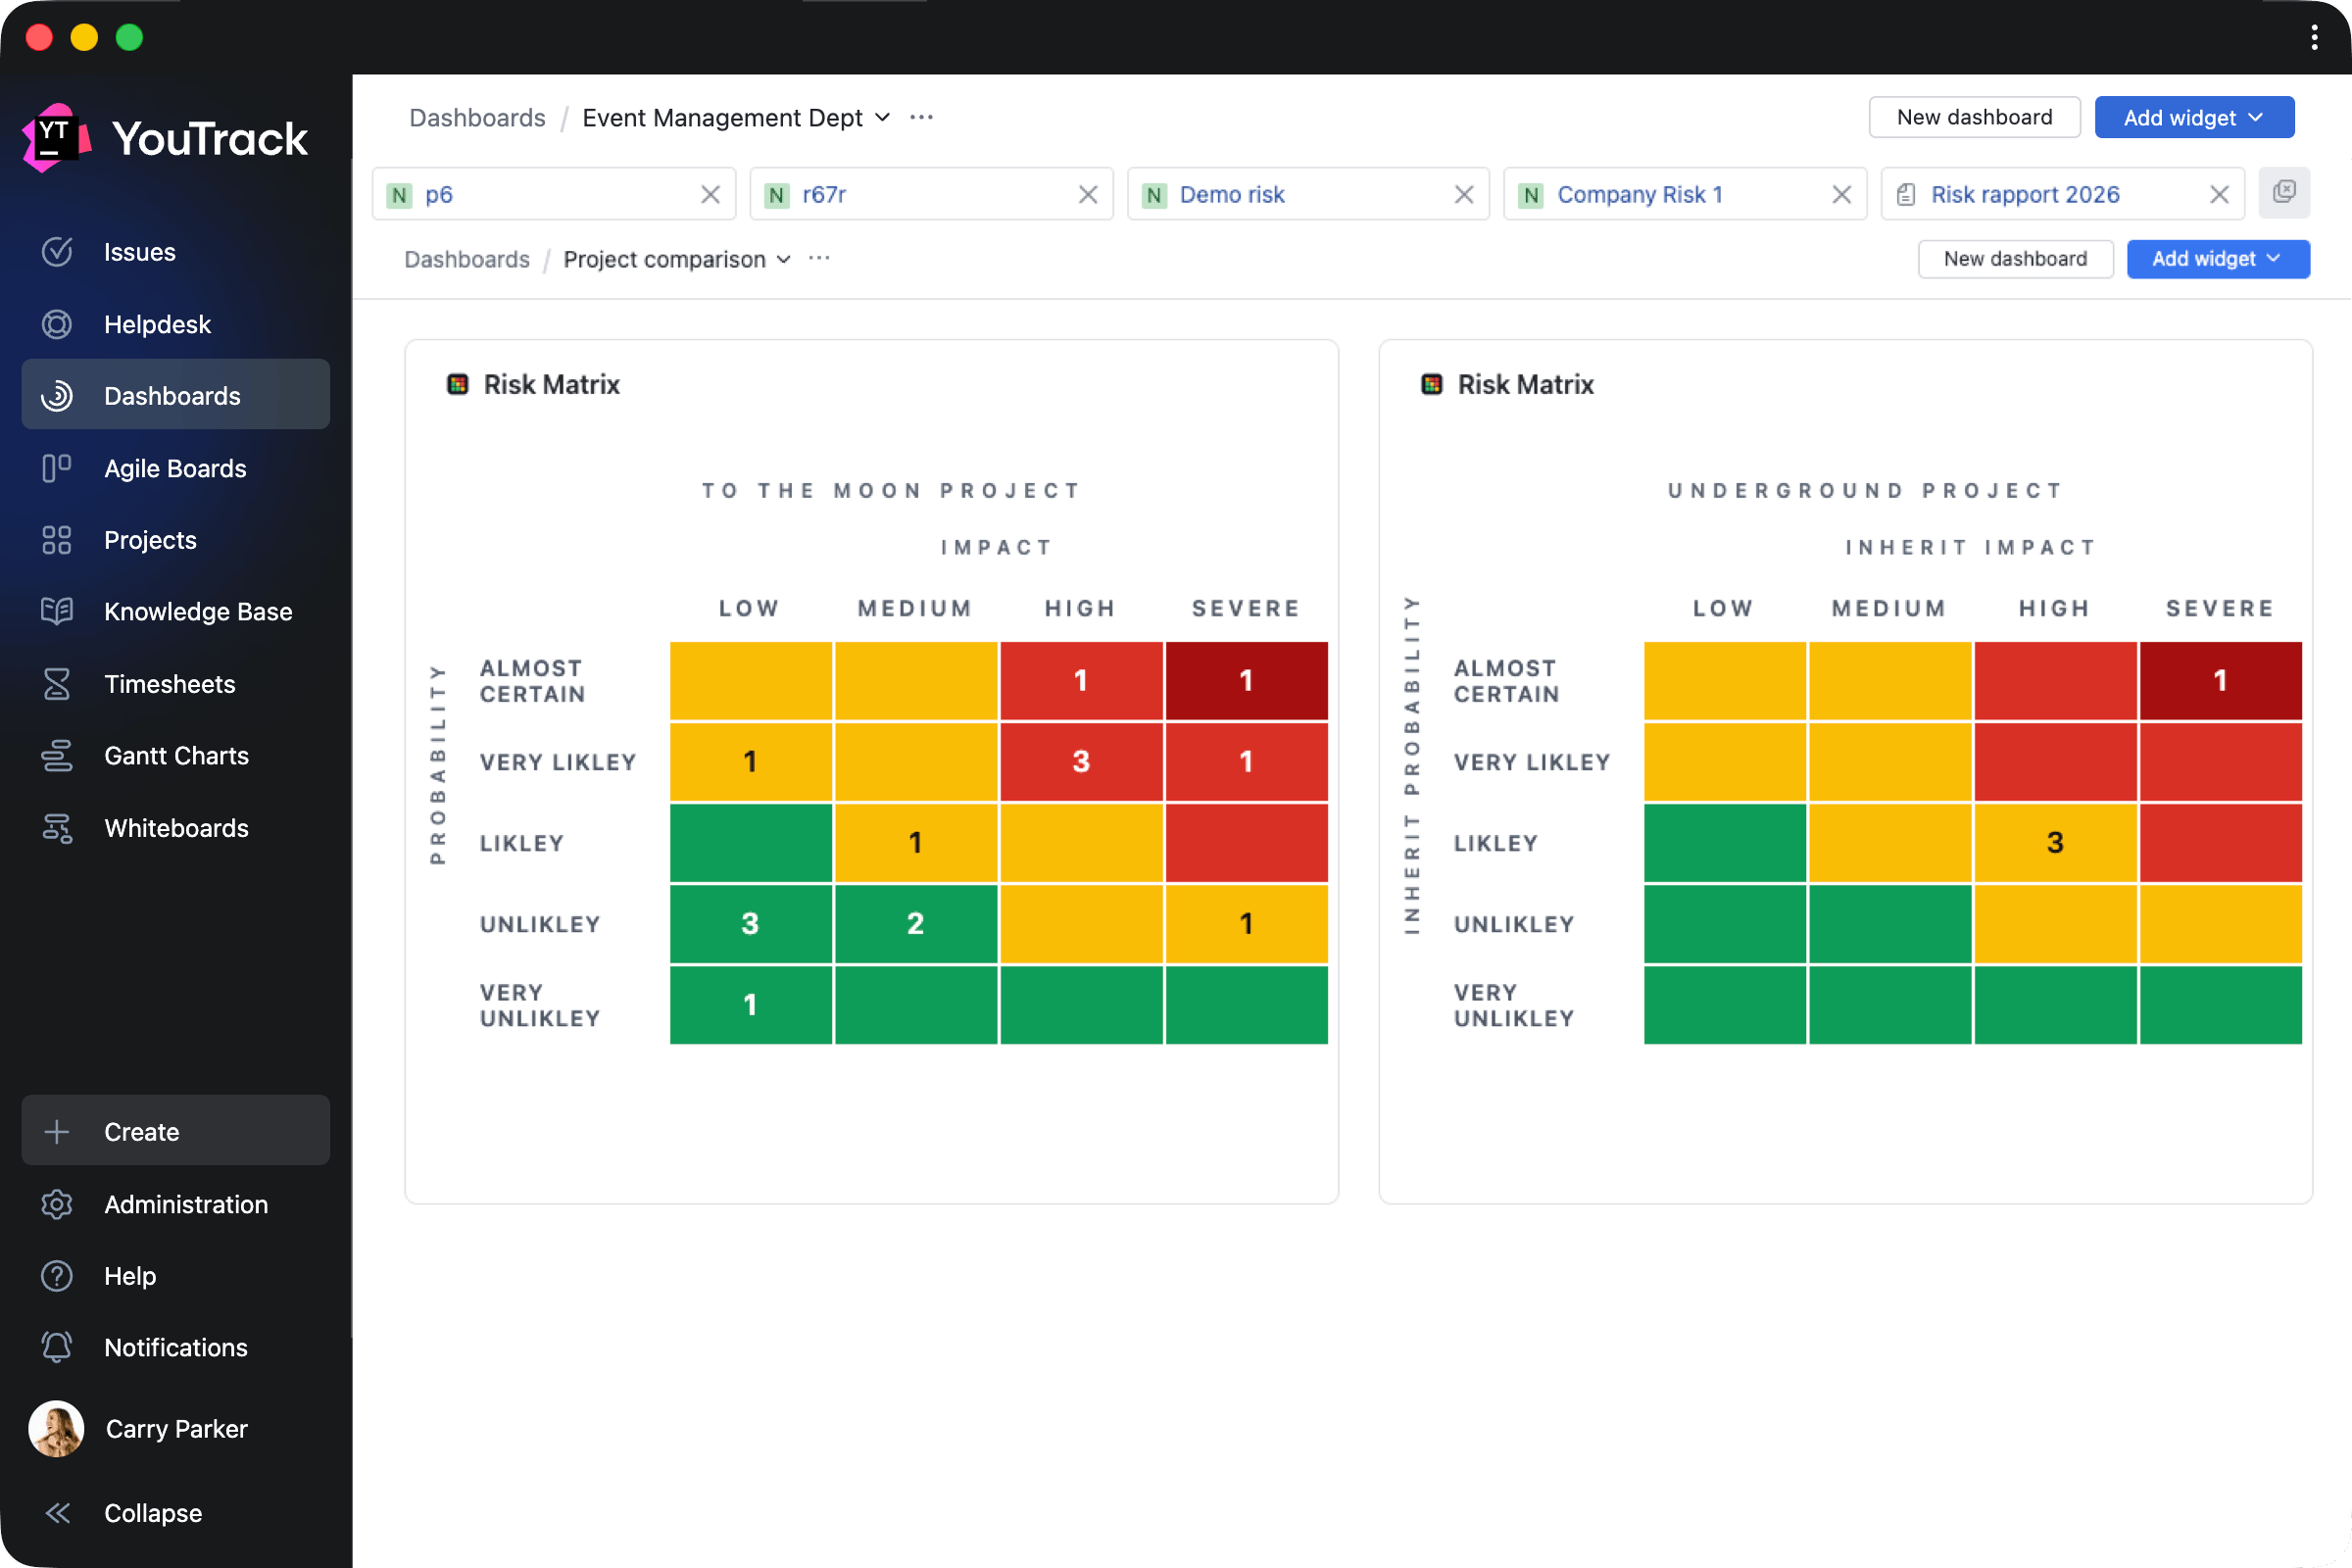Viewport: 2352px width, 1568px height.
Task: Open Issues from the sidebar
Action: pyautogui.click(x=139, y=252)
